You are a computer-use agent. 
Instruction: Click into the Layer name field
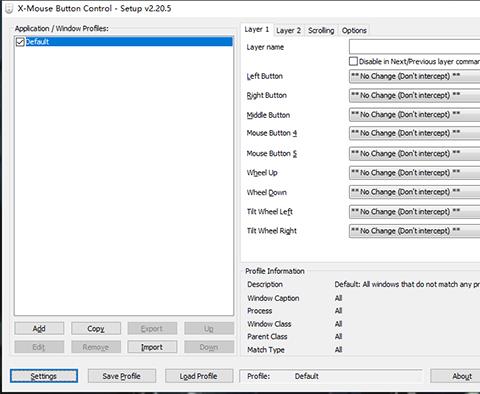414,47
